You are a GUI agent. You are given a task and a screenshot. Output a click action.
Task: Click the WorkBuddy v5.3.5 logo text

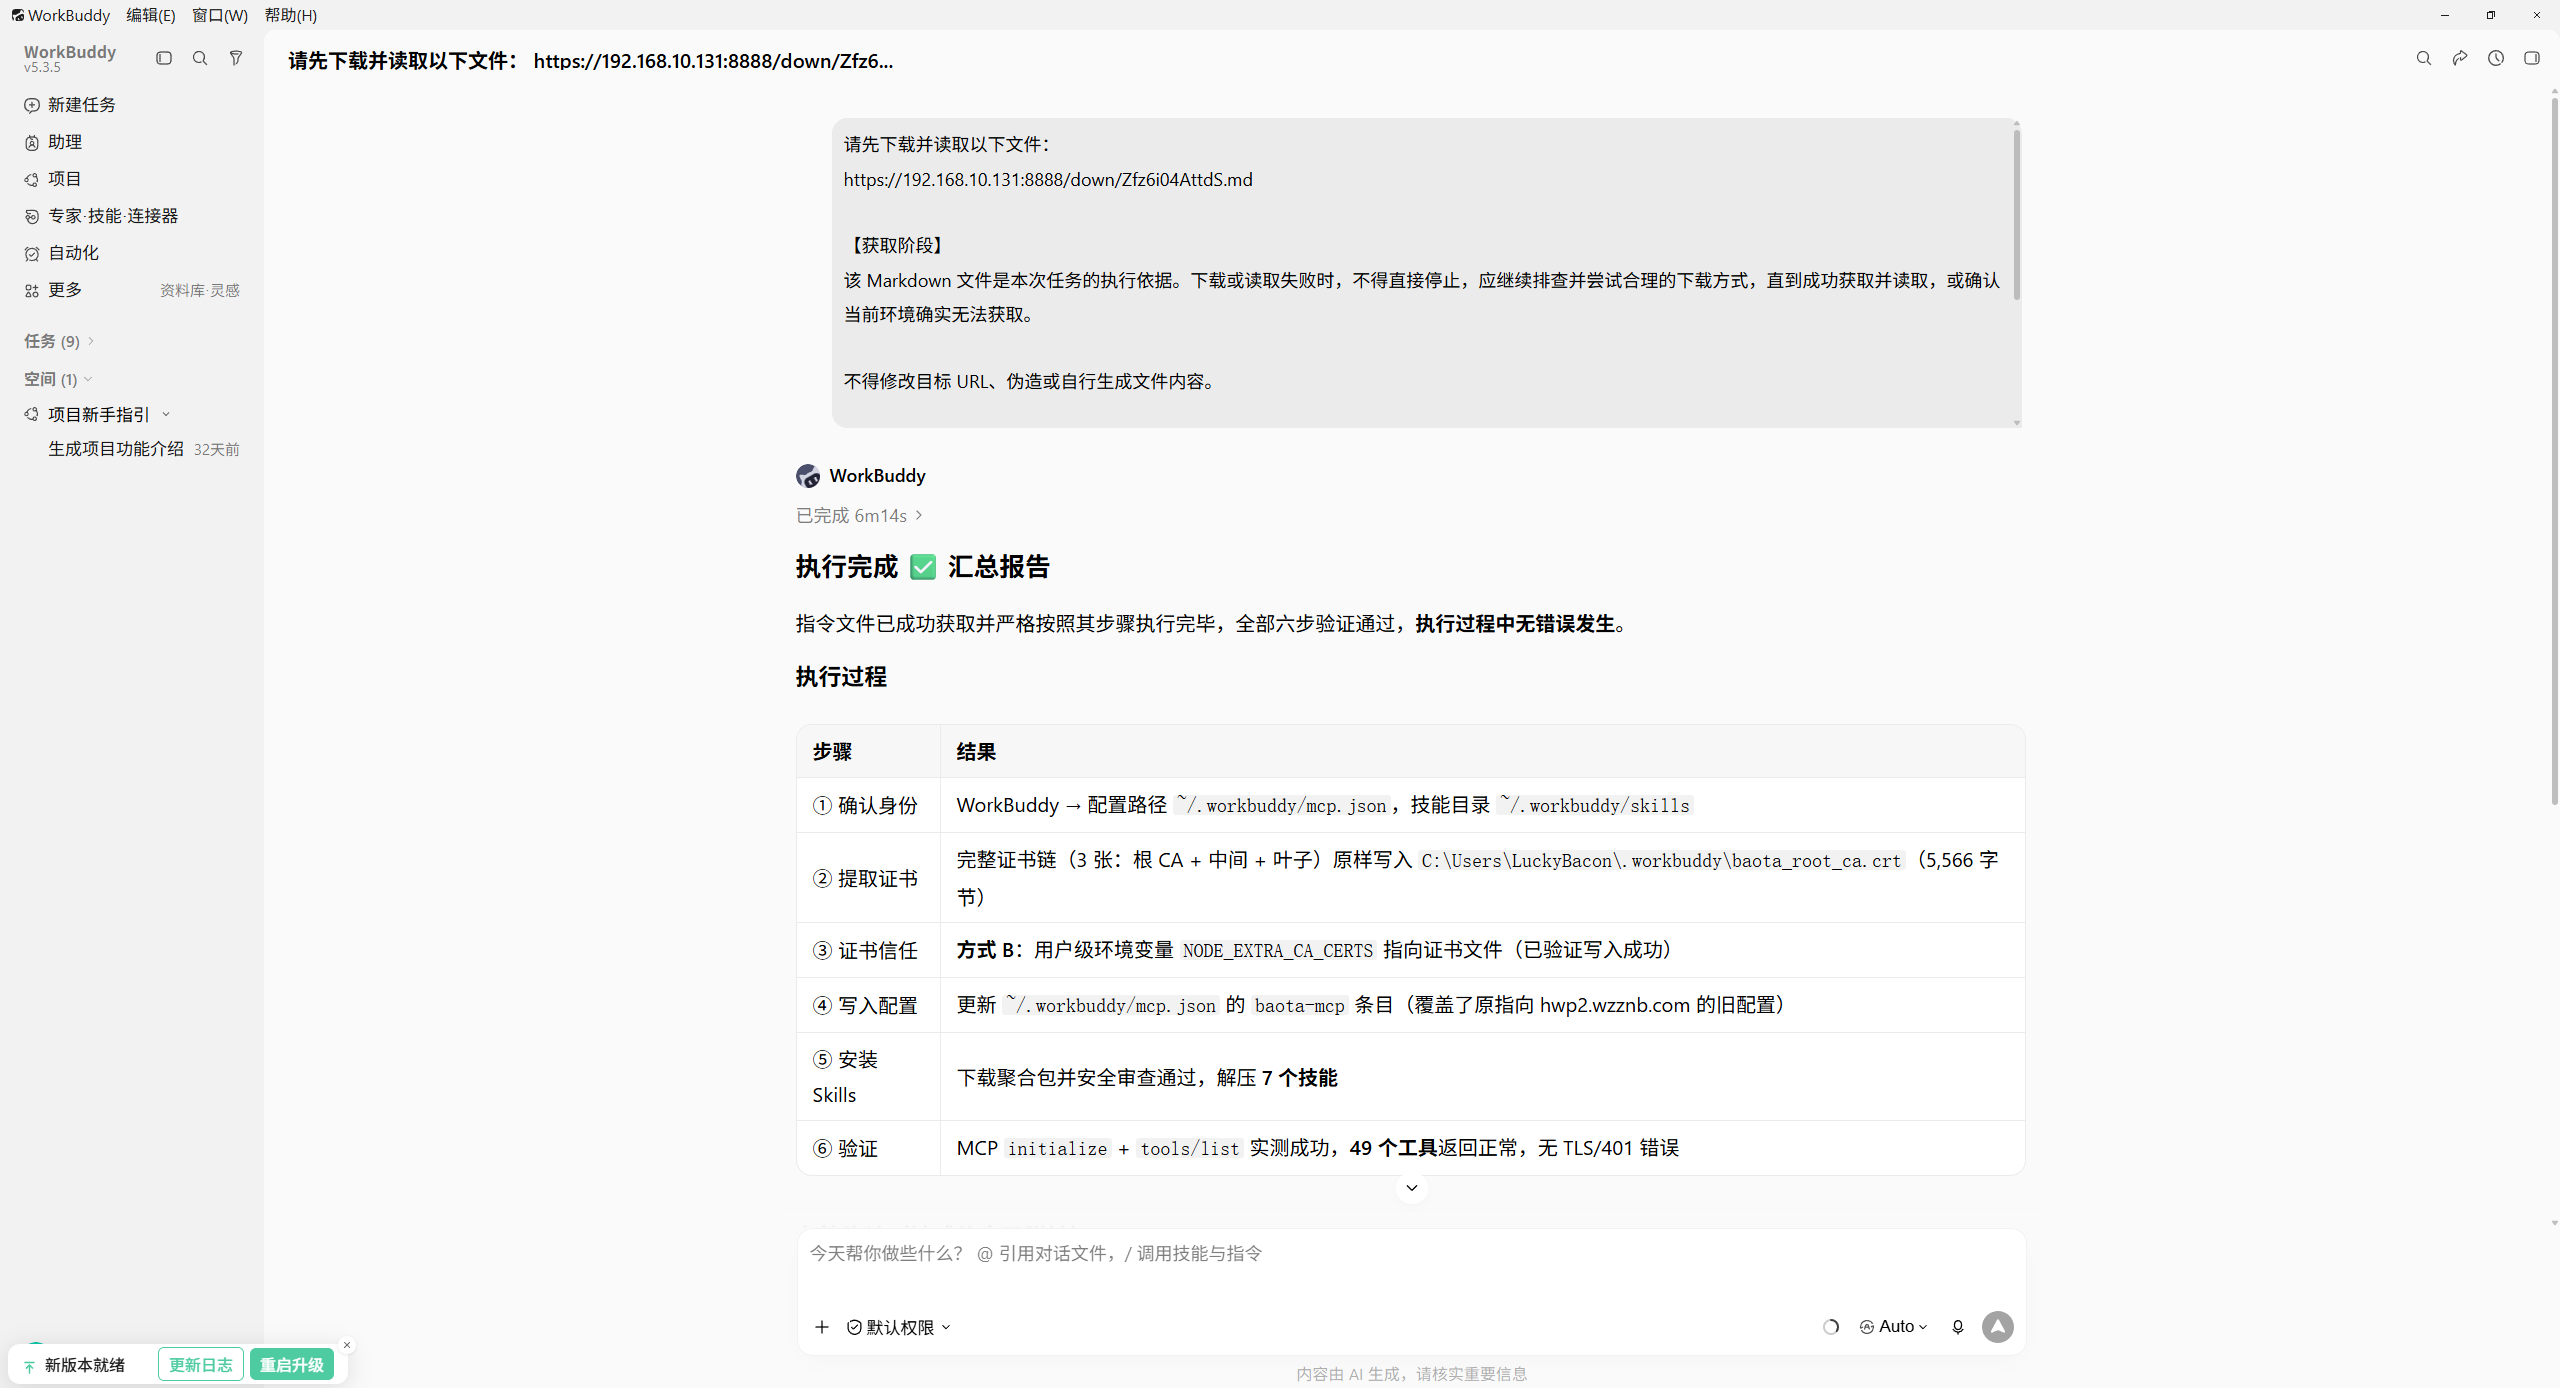70,58
